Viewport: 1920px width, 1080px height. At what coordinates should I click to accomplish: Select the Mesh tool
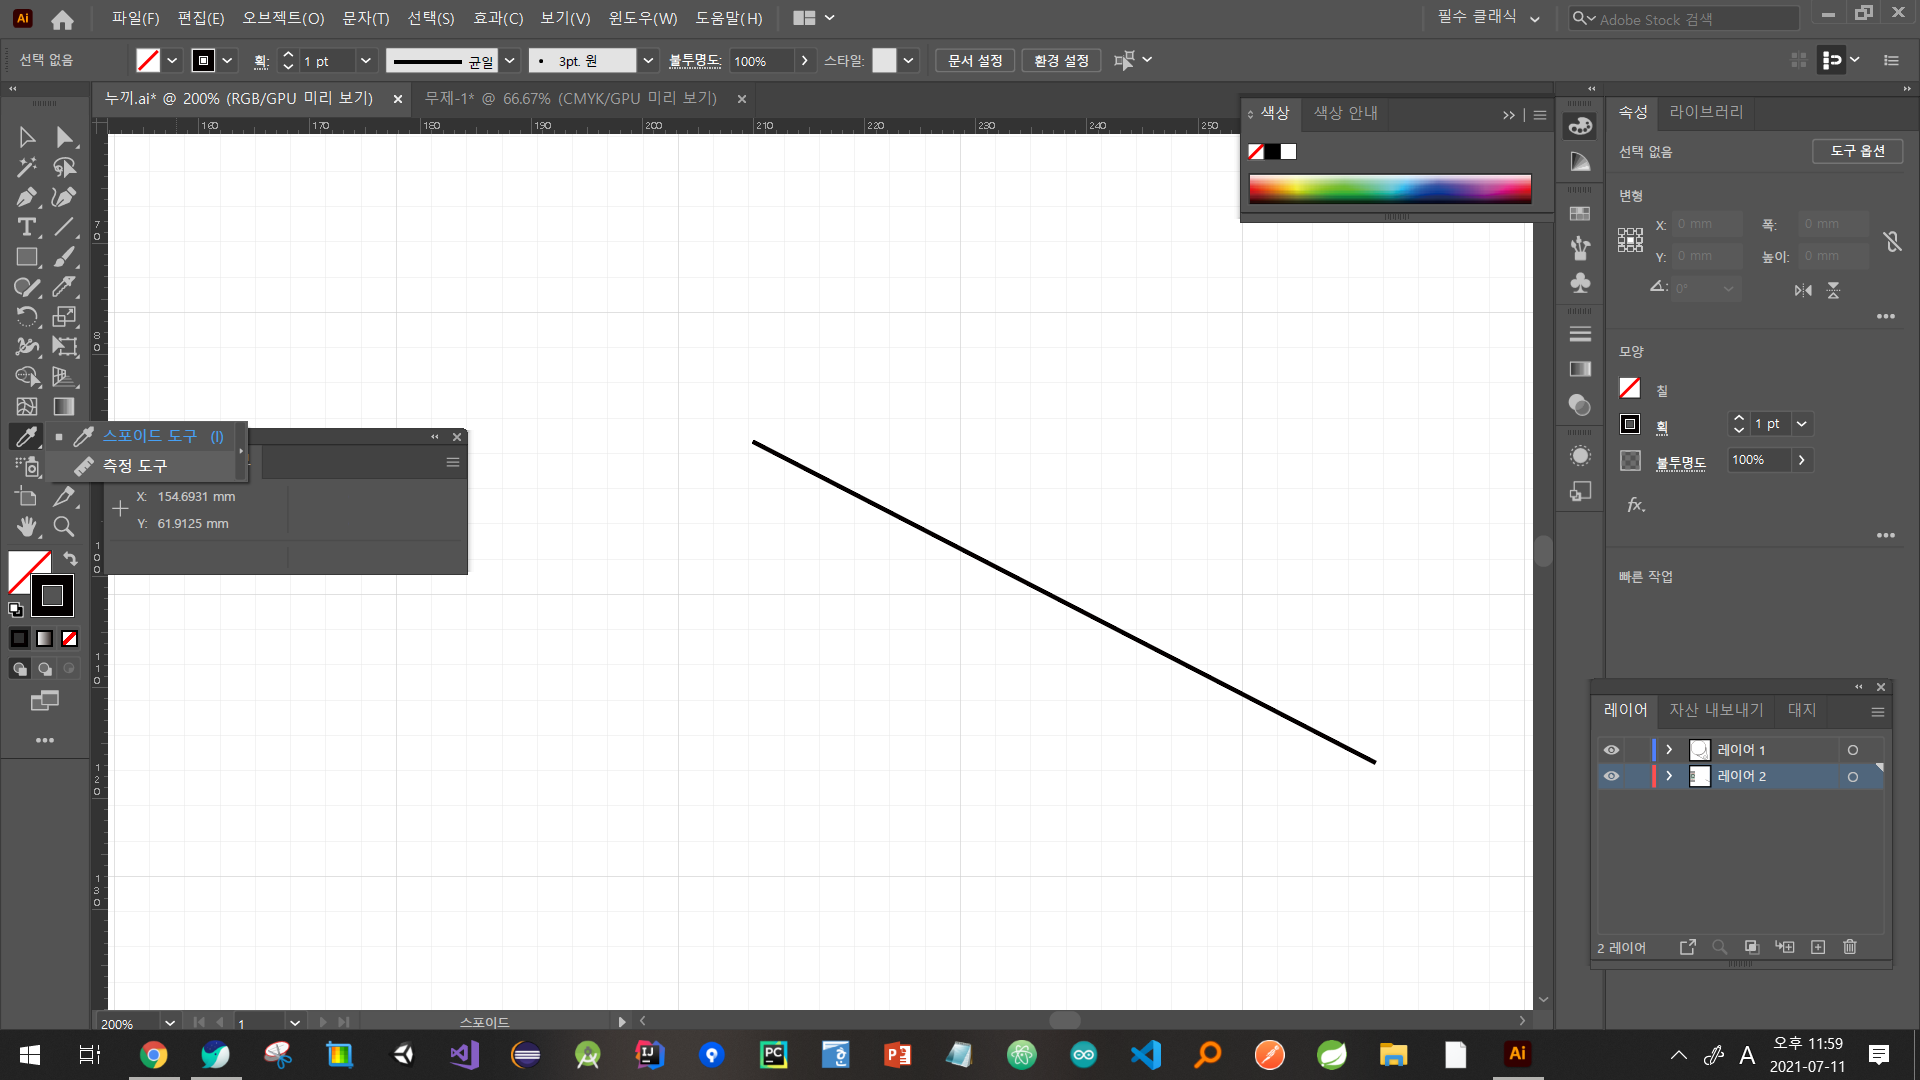coord(27,407)
